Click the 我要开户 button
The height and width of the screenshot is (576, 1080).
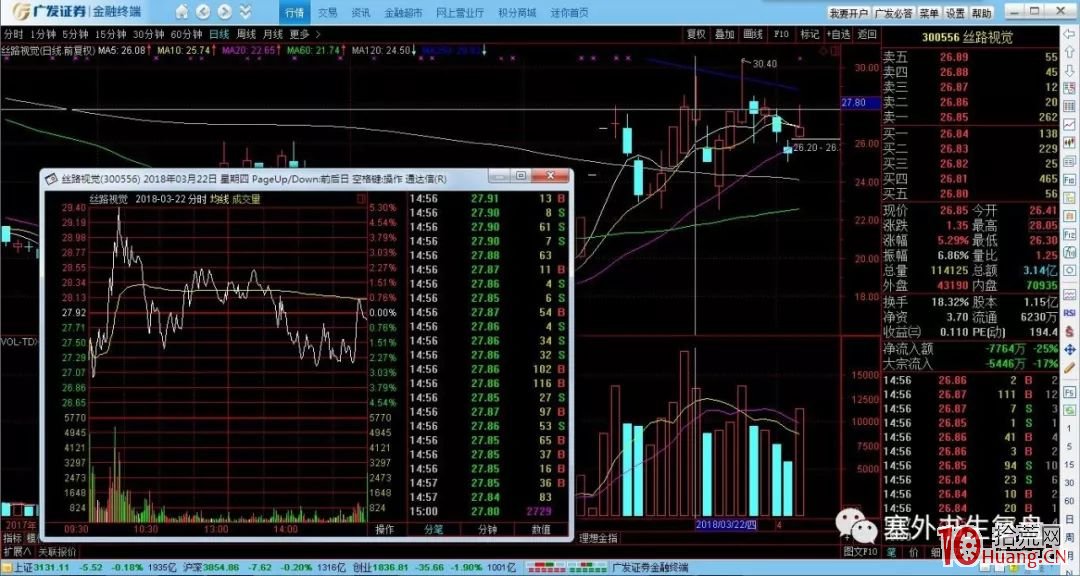(848, 13)
